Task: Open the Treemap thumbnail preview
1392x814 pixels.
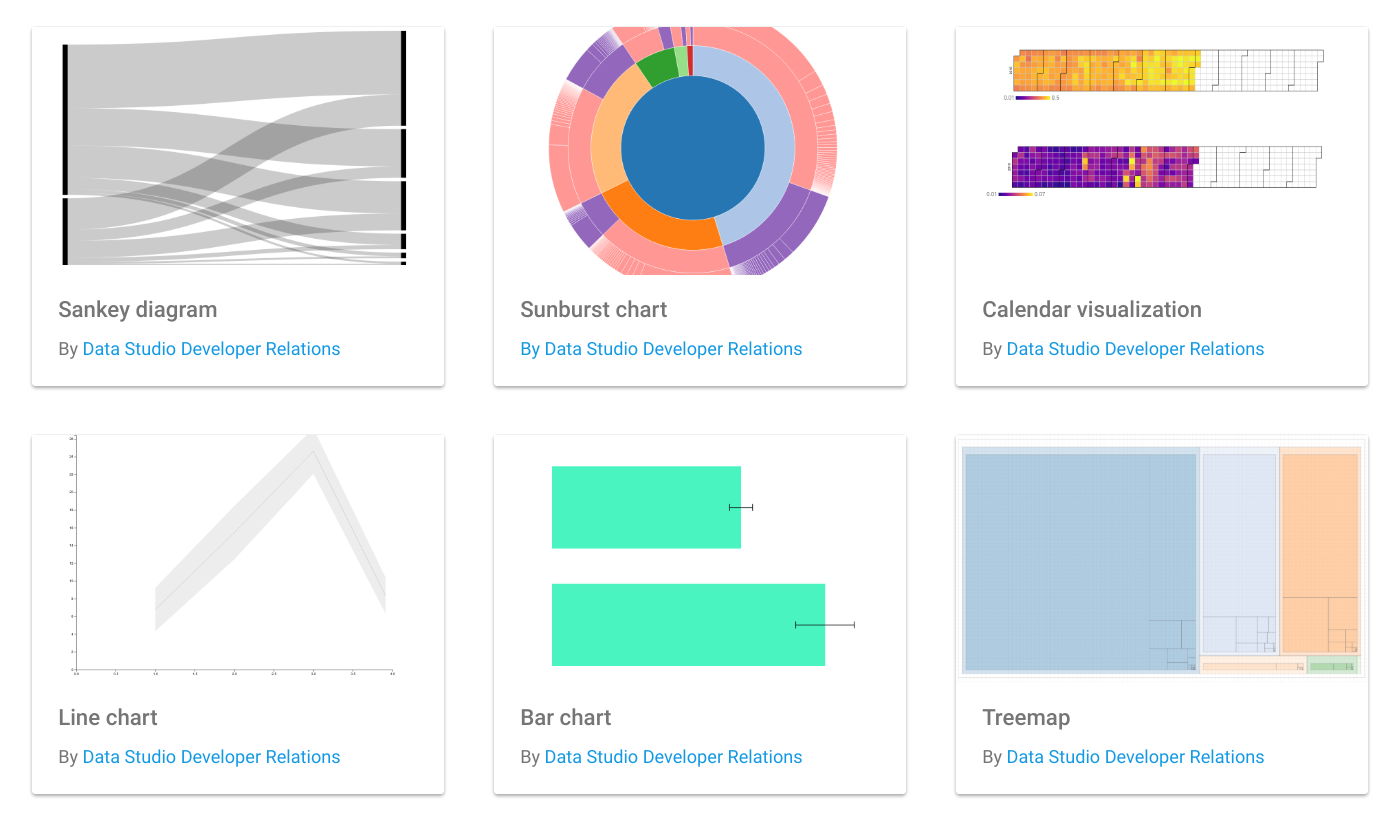Action: point(1162,559)
